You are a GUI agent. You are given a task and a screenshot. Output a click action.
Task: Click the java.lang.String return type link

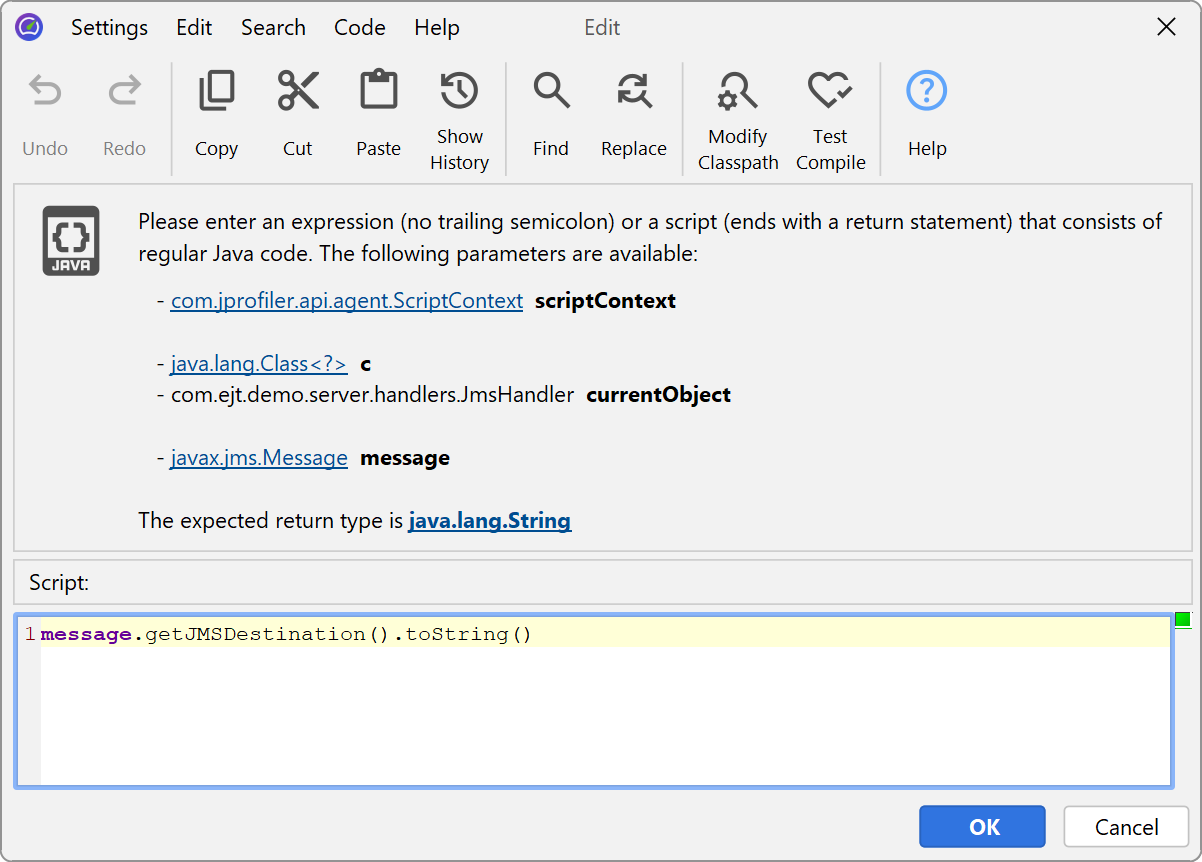pos(489,521)
